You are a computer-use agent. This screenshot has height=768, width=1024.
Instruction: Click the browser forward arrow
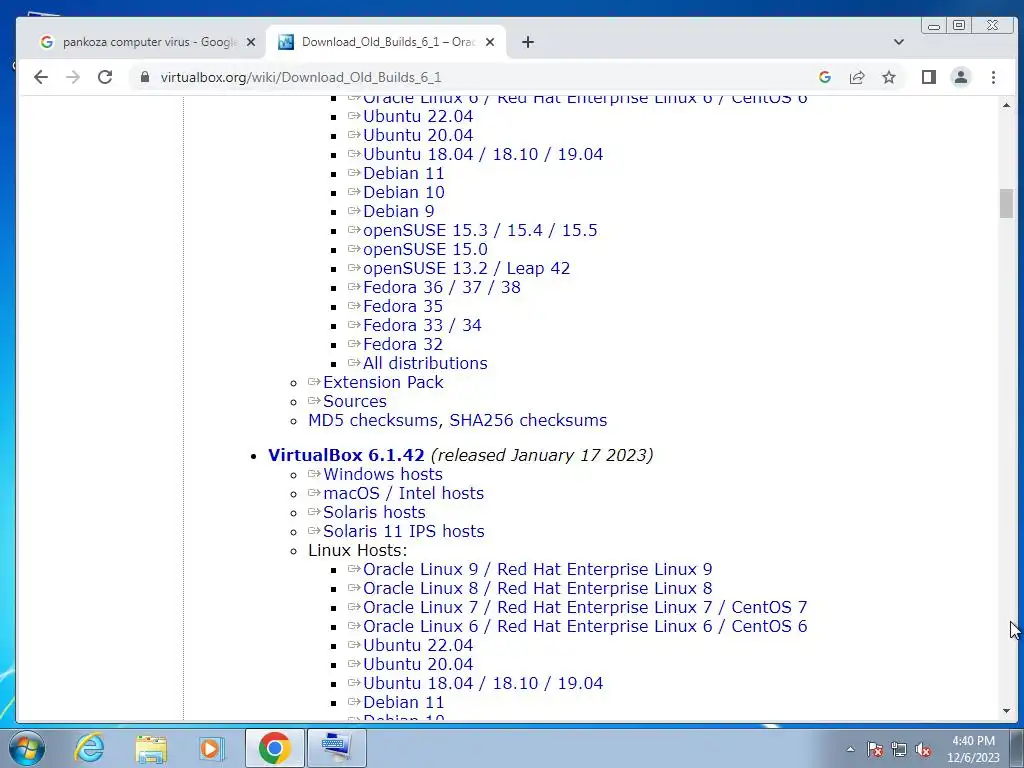pos(73,77)
